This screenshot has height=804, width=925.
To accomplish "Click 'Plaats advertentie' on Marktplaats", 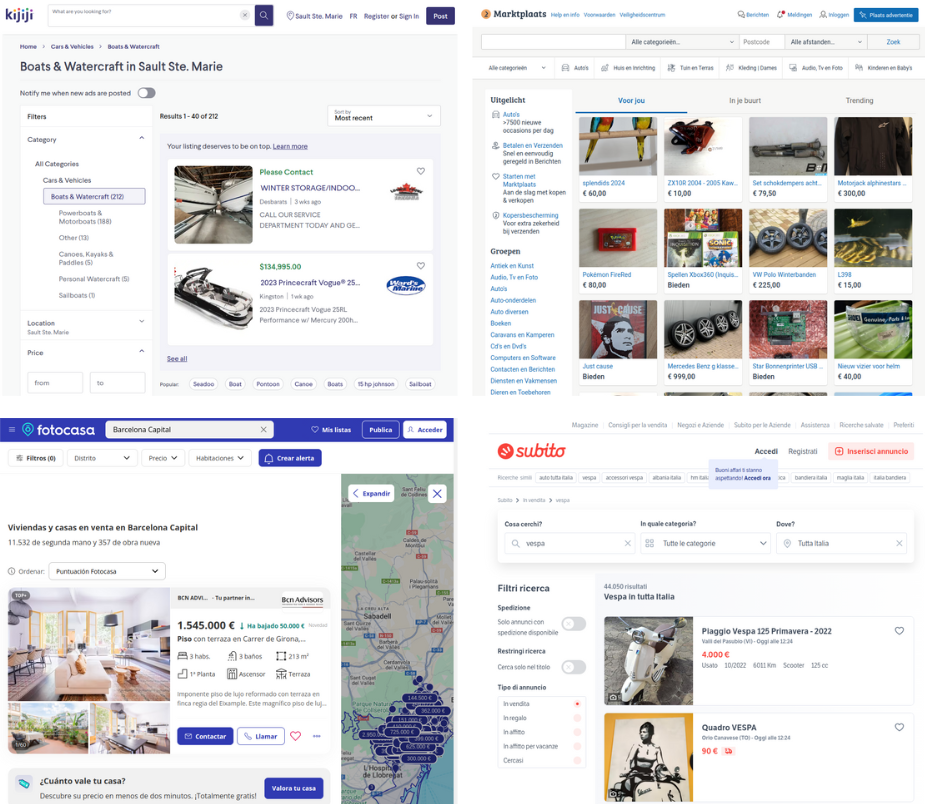I will 886,15.
